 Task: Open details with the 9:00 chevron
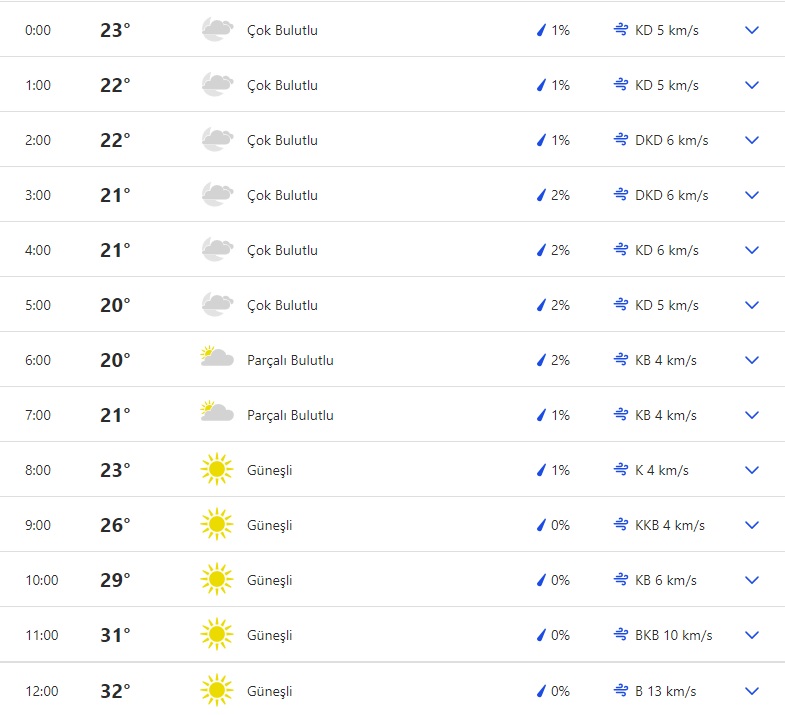point(752,525)
